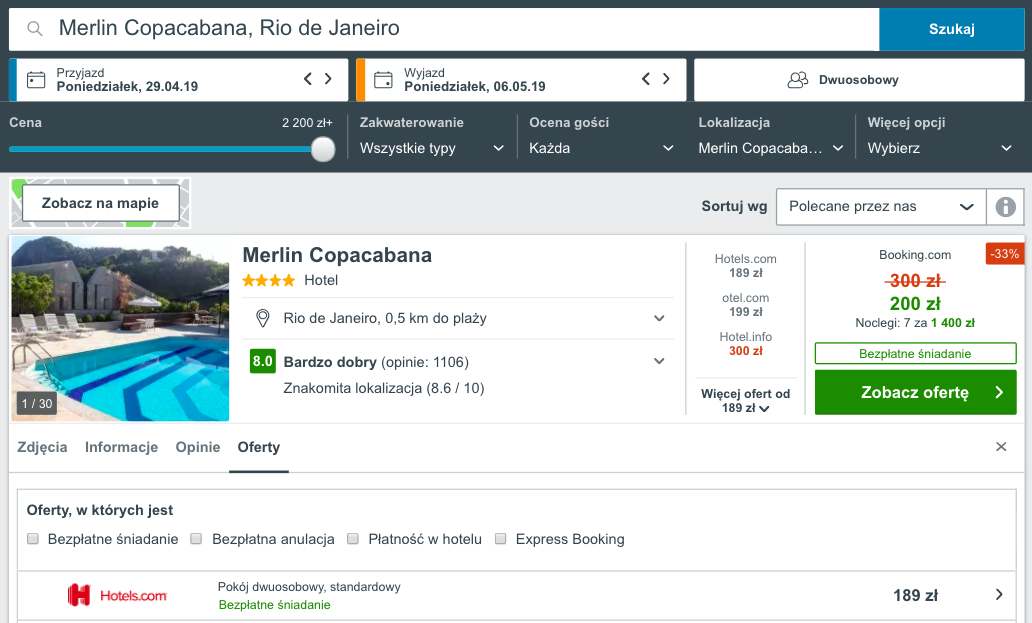Toggle Express Booking filter checkbox
1032x623 pixels.
(500, 539)
